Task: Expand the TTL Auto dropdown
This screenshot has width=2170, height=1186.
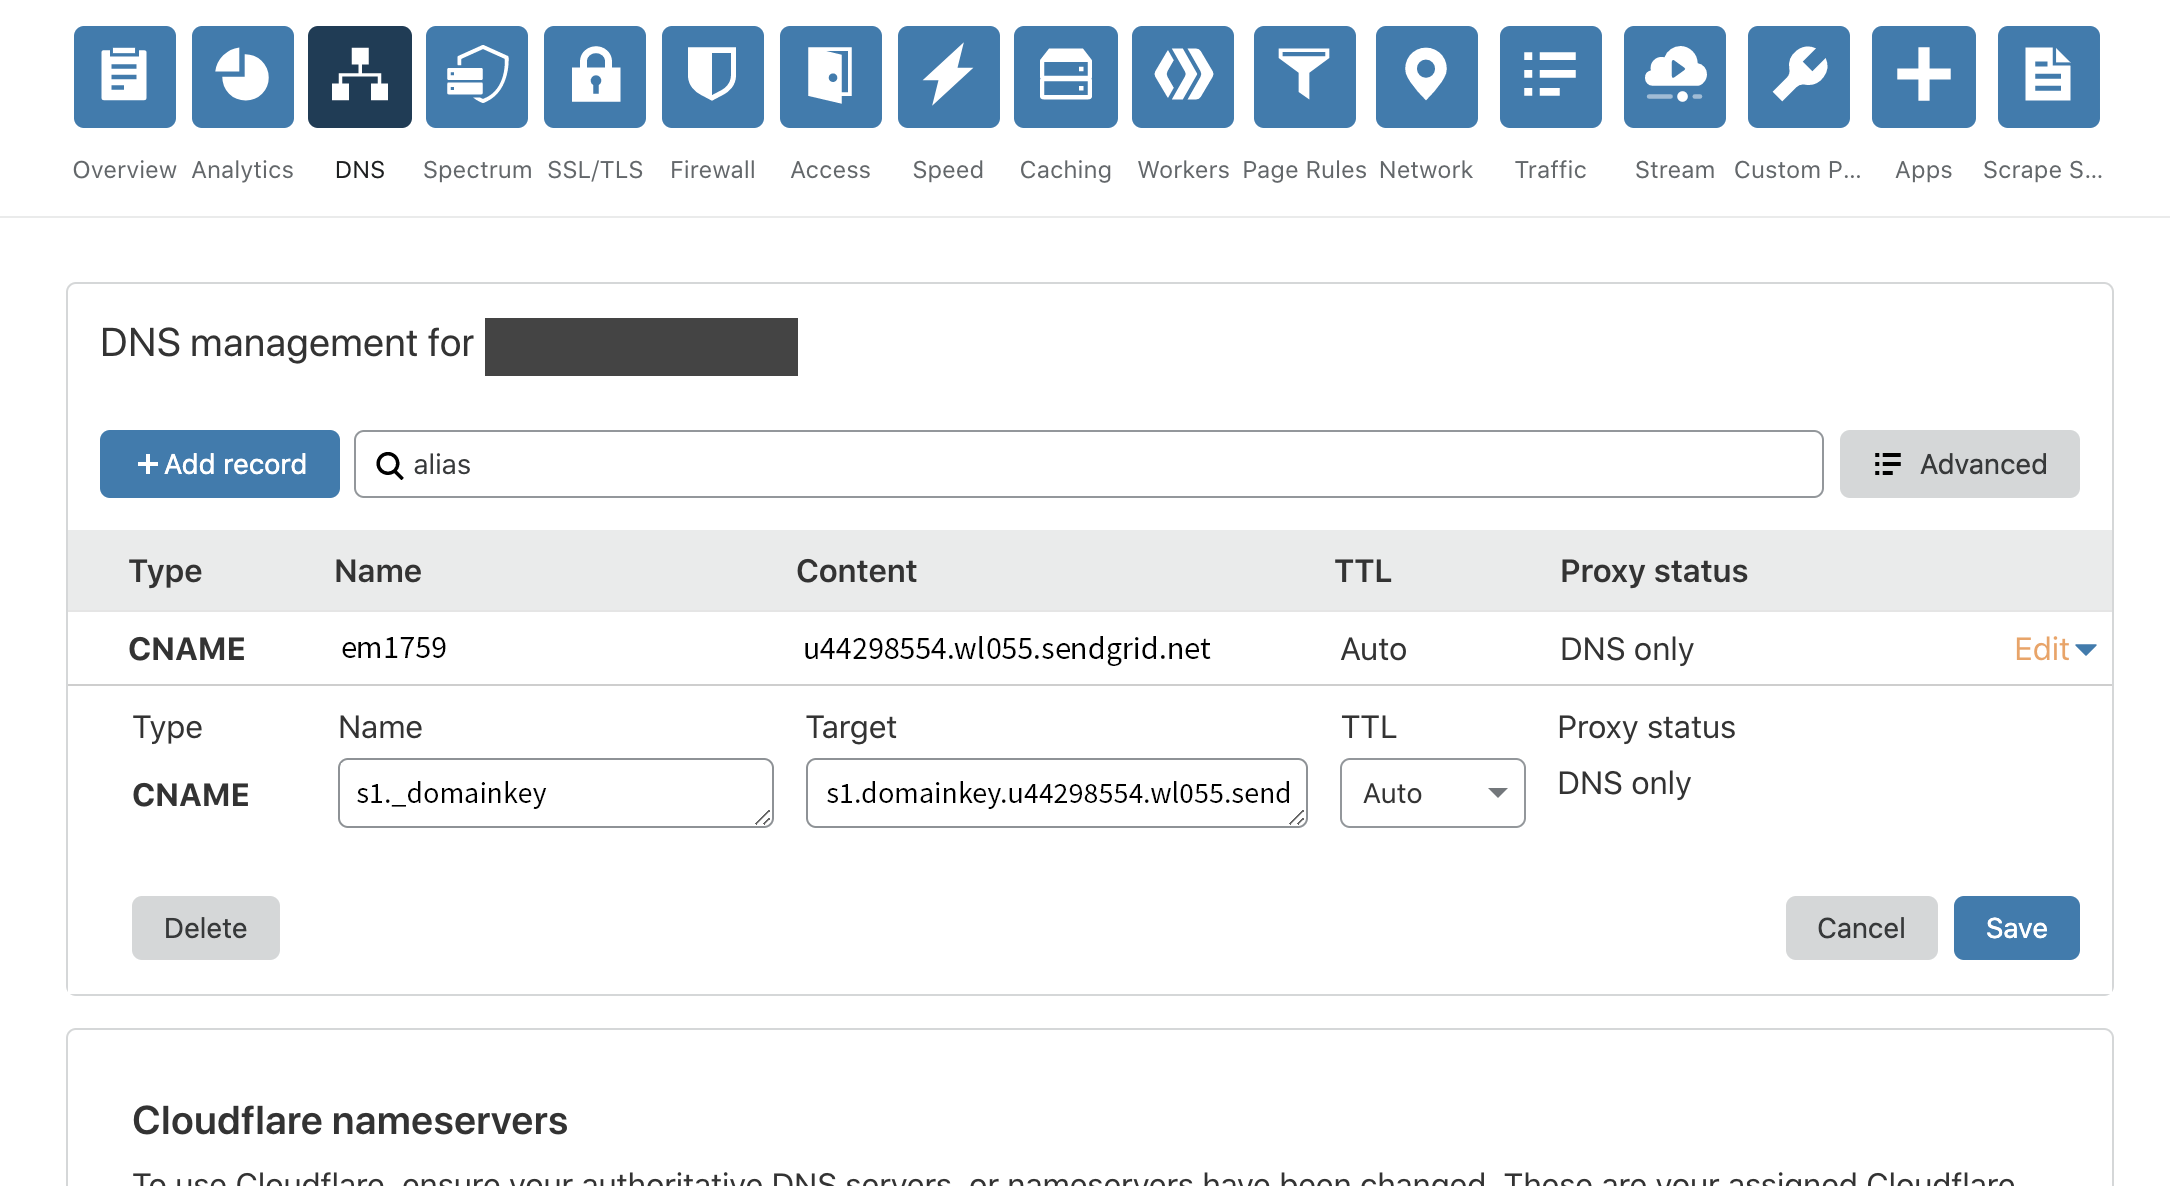Action: (x=1432, y=793)
